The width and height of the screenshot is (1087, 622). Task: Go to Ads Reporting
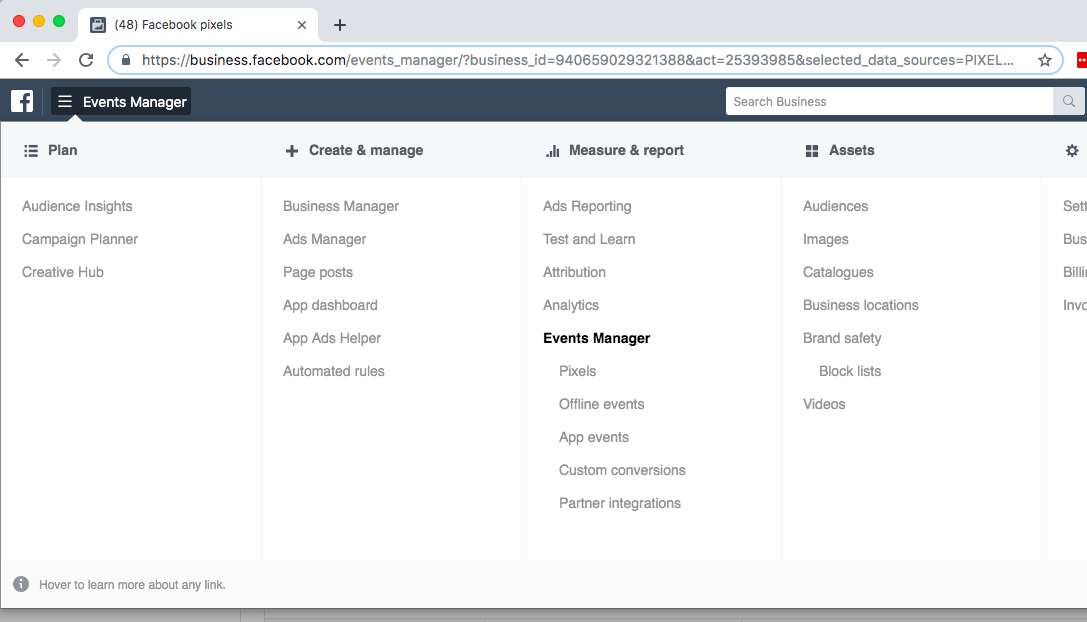(587, 206)
